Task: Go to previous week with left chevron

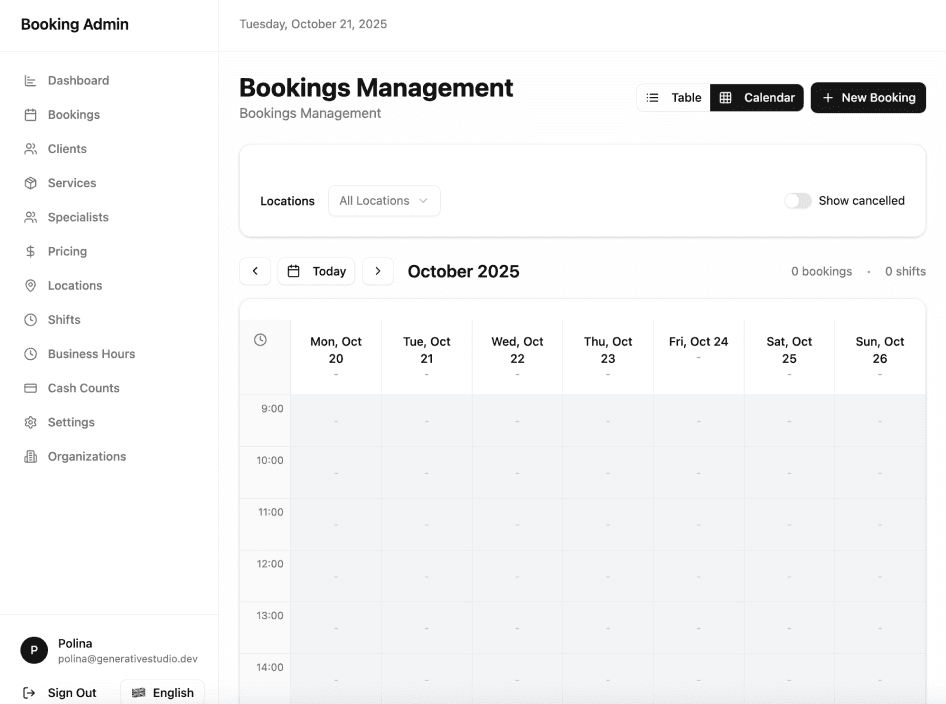Action: 255,271
